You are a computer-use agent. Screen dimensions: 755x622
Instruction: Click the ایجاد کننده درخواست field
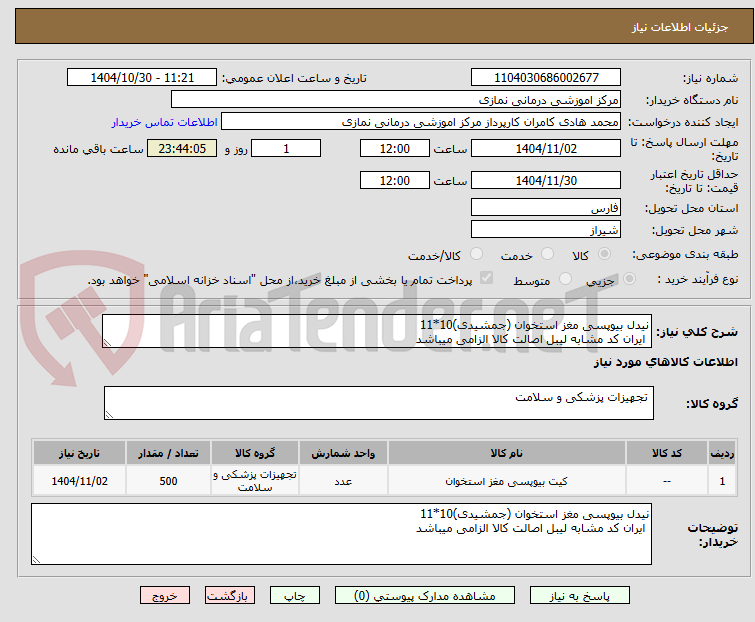click(421, 122)
